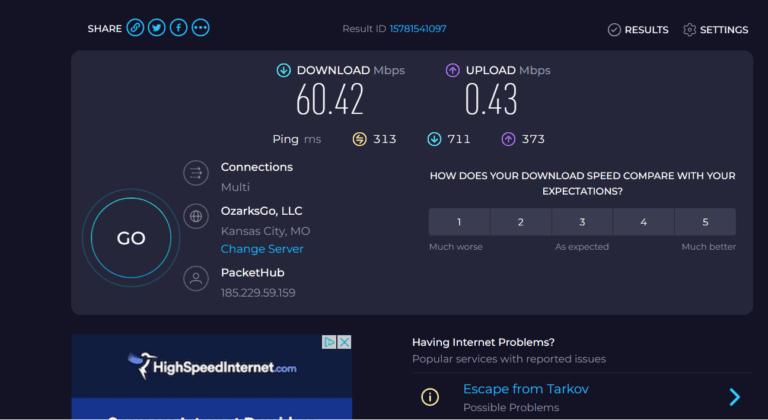
Task: Share result on Facebook icon
Action: (179, 28)
